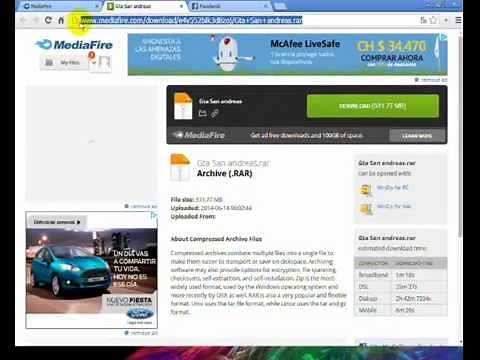480x360 pixels.
Task: Click the save to folder icon under filename
Action: (x=203, y=113)
